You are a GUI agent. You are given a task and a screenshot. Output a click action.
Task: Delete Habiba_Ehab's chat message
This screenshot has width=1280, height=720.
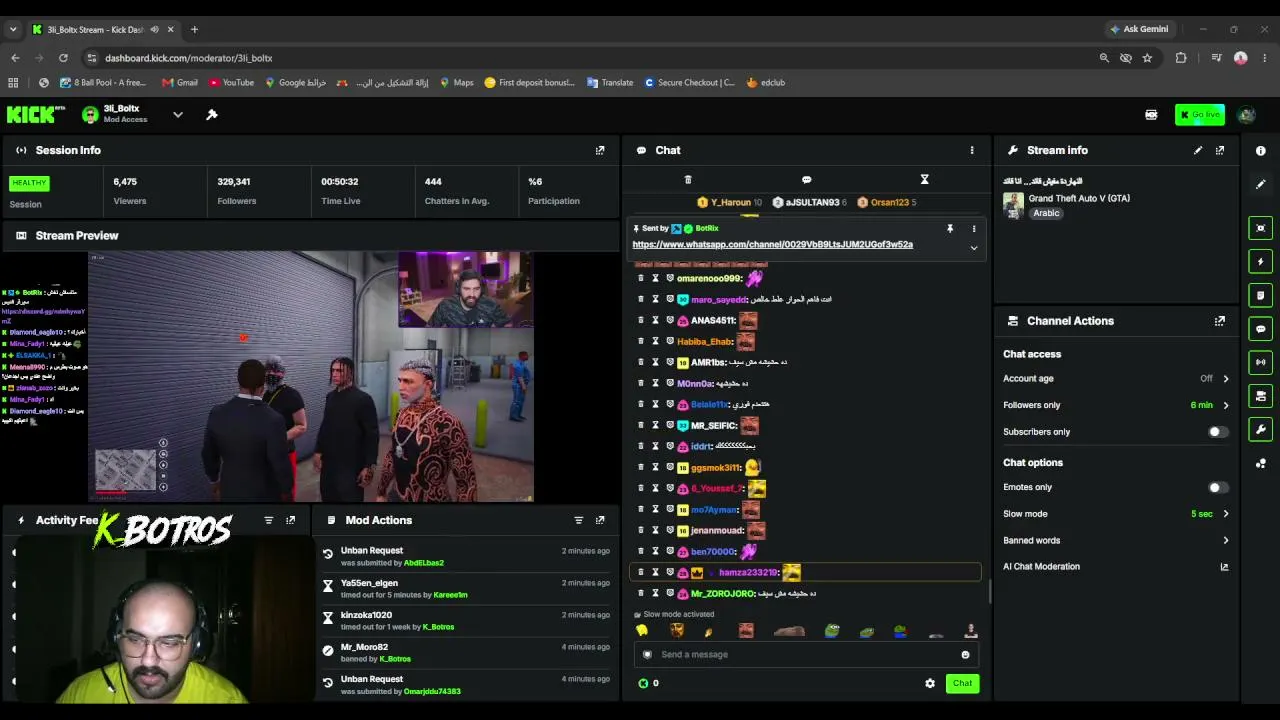pos(641,341)
